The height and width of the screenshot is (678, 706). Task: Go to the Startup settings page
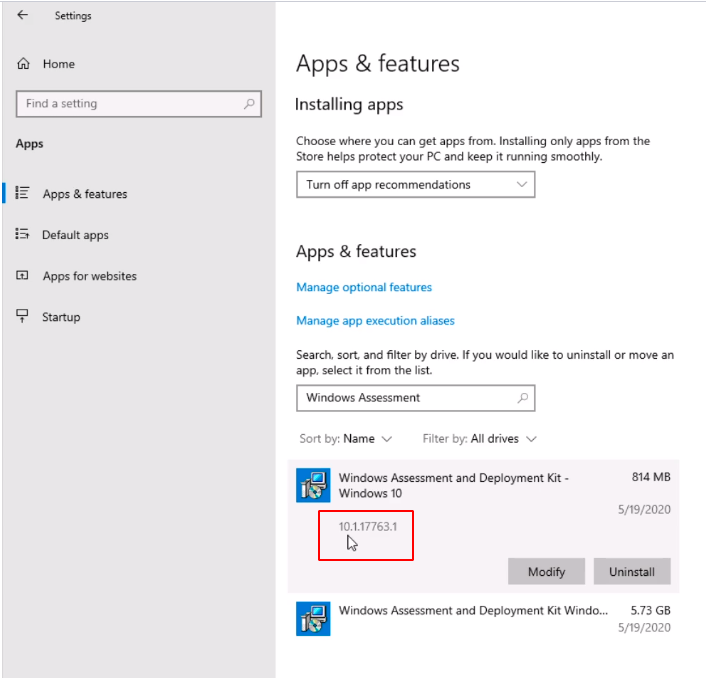[x=60, y=317]
